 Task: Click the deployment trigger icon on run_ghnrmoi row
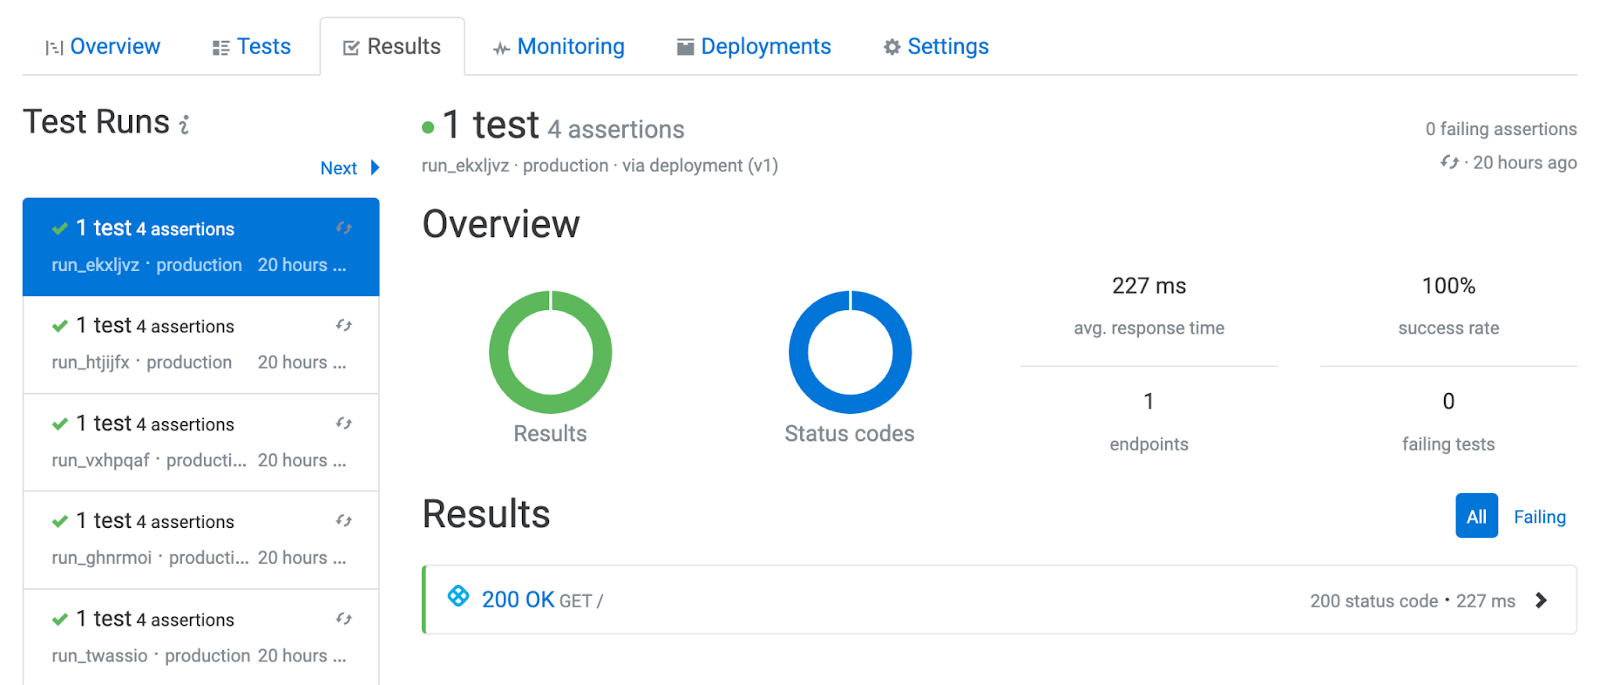pyautogui.click(x=344, y=520)
